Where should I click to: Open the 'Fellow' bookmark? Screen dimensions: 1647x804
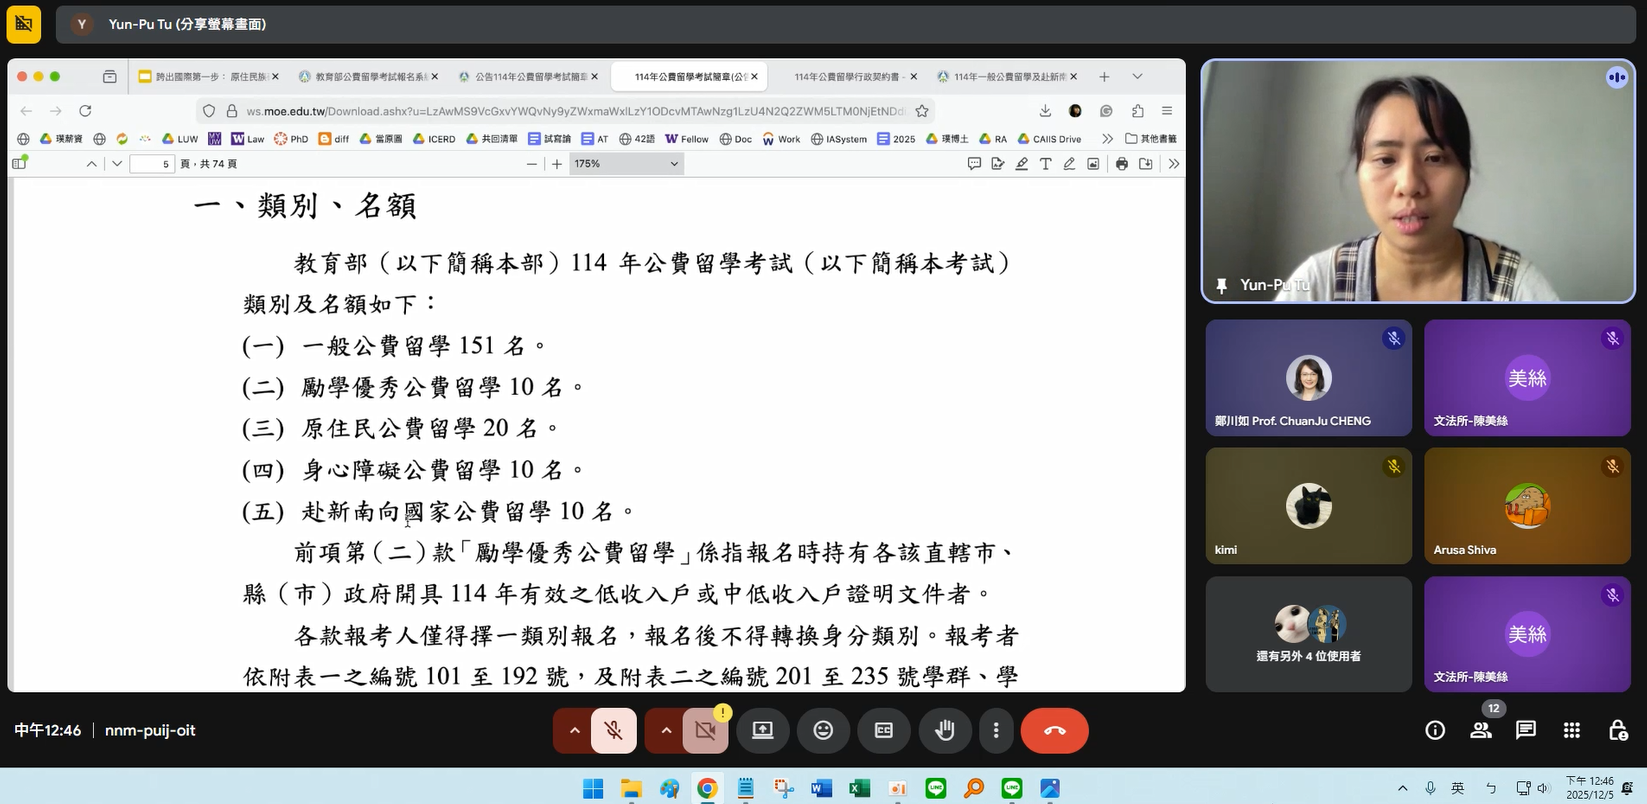(x=687, y=139)
